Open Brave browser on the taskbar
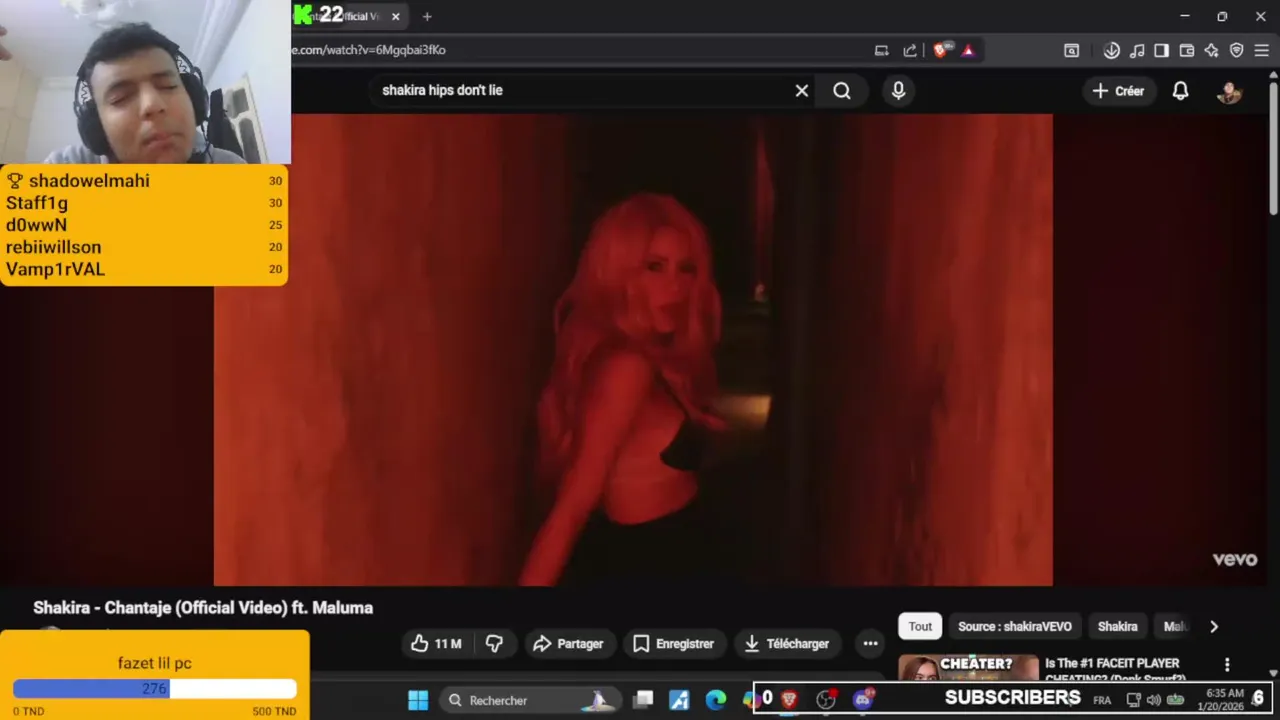 coord(789,700)
